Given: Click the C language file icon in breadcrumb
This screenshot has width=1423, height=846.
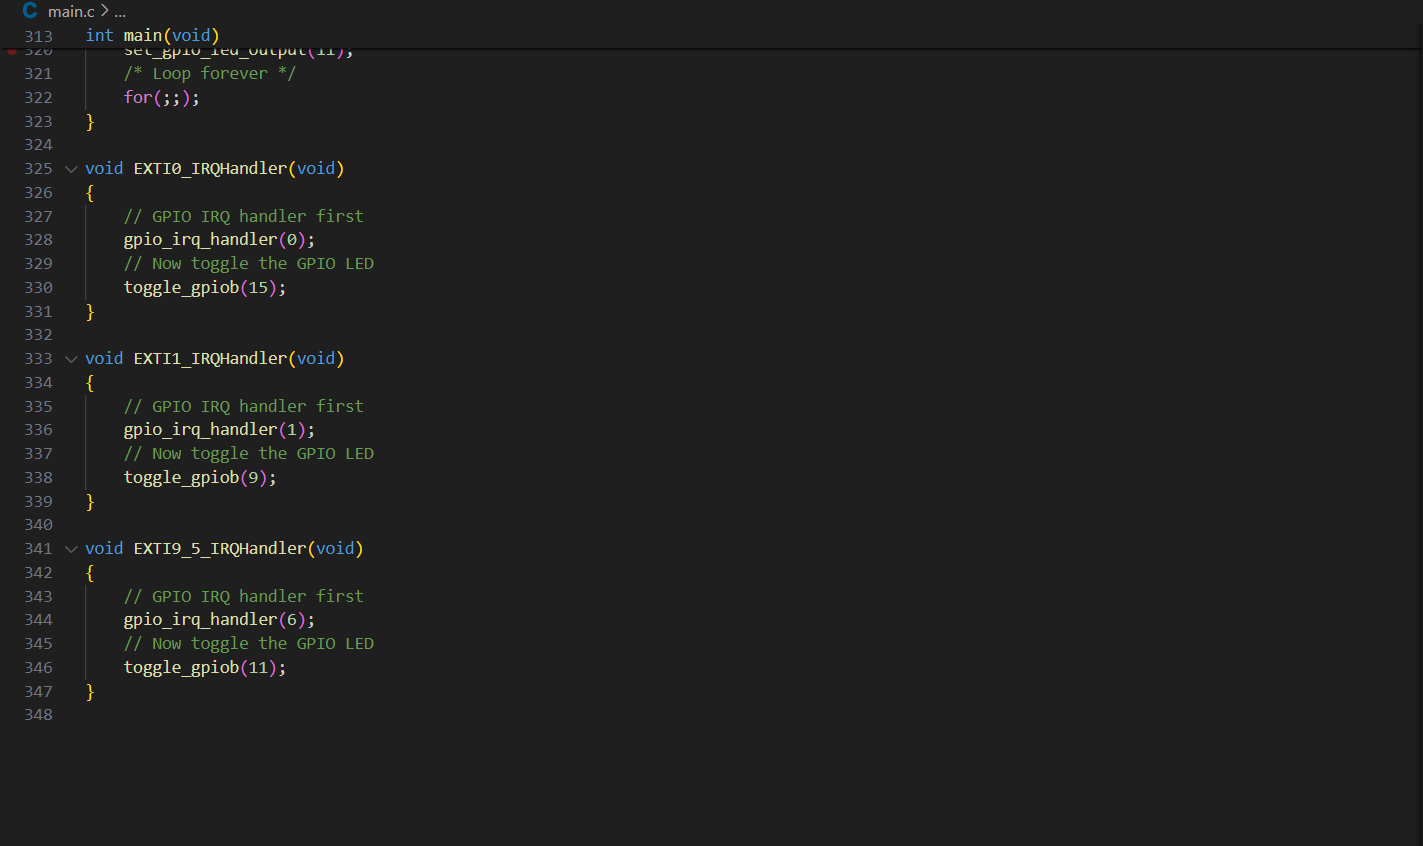Looking at the screenshot, I should click(30, 11).
